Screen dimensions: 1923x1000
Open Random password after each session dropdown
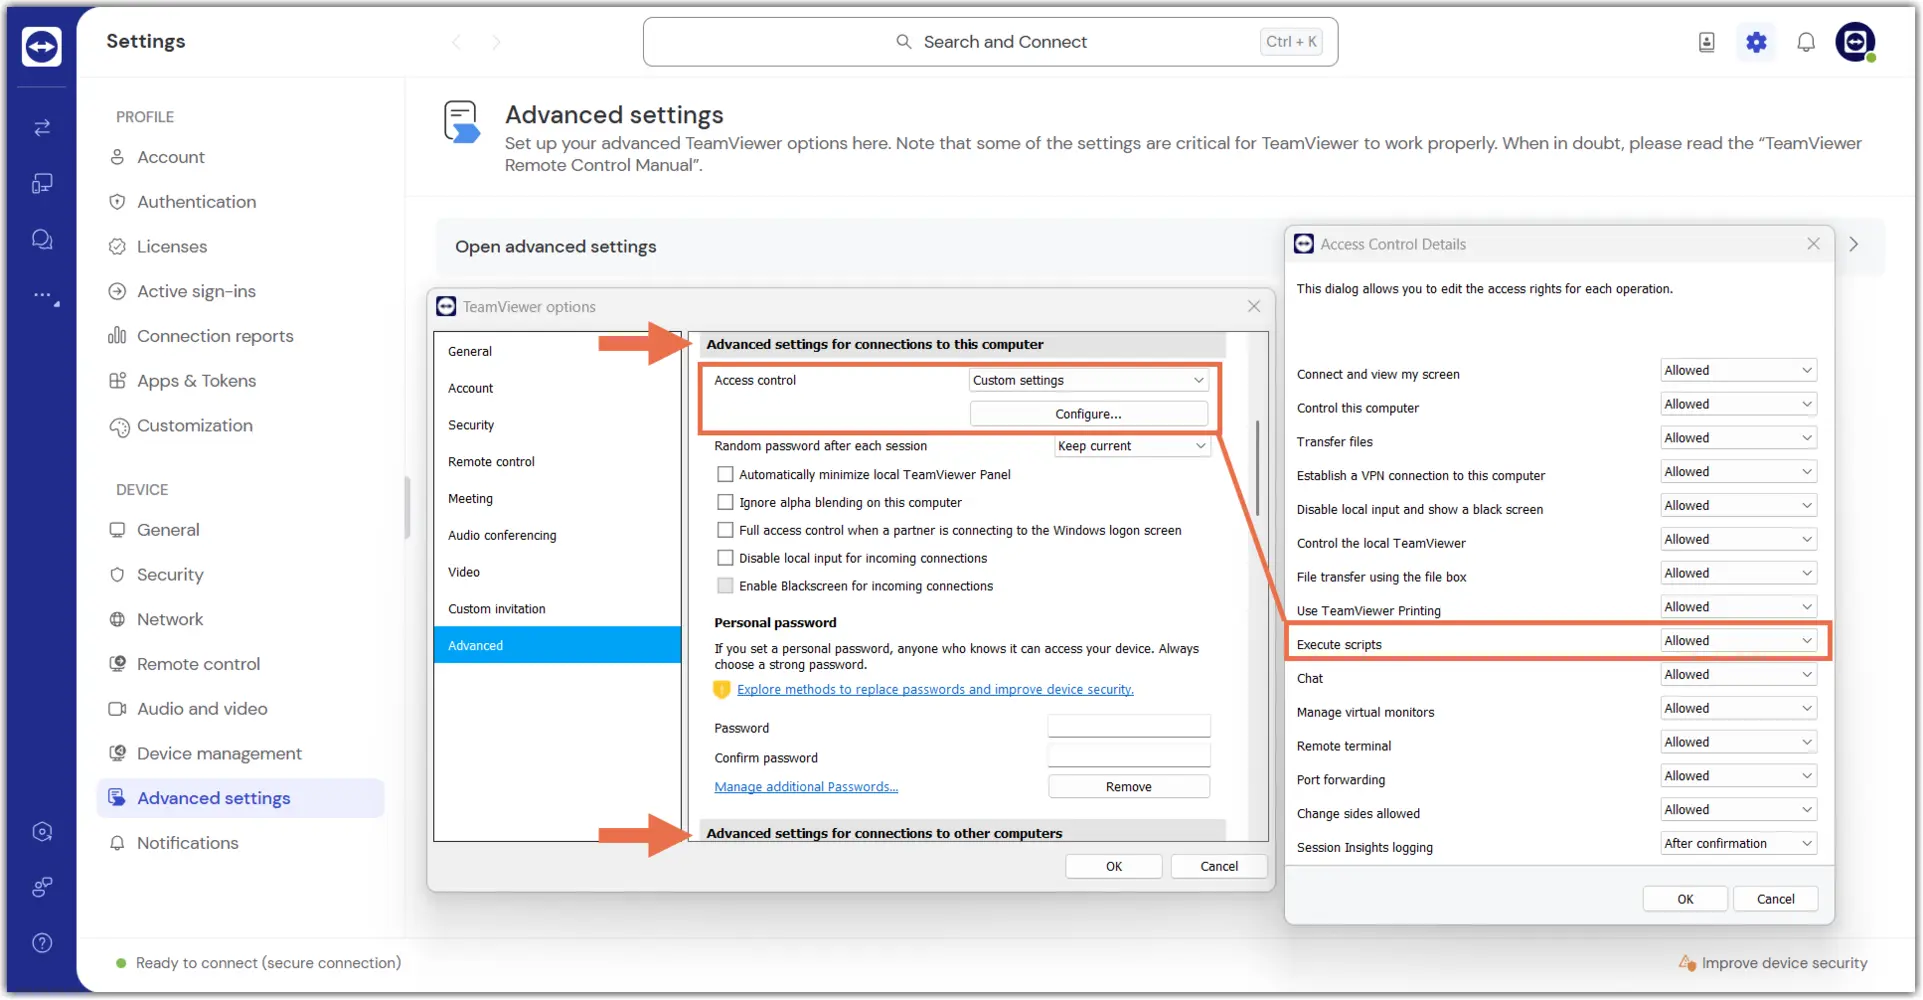tap(1132, 447)
